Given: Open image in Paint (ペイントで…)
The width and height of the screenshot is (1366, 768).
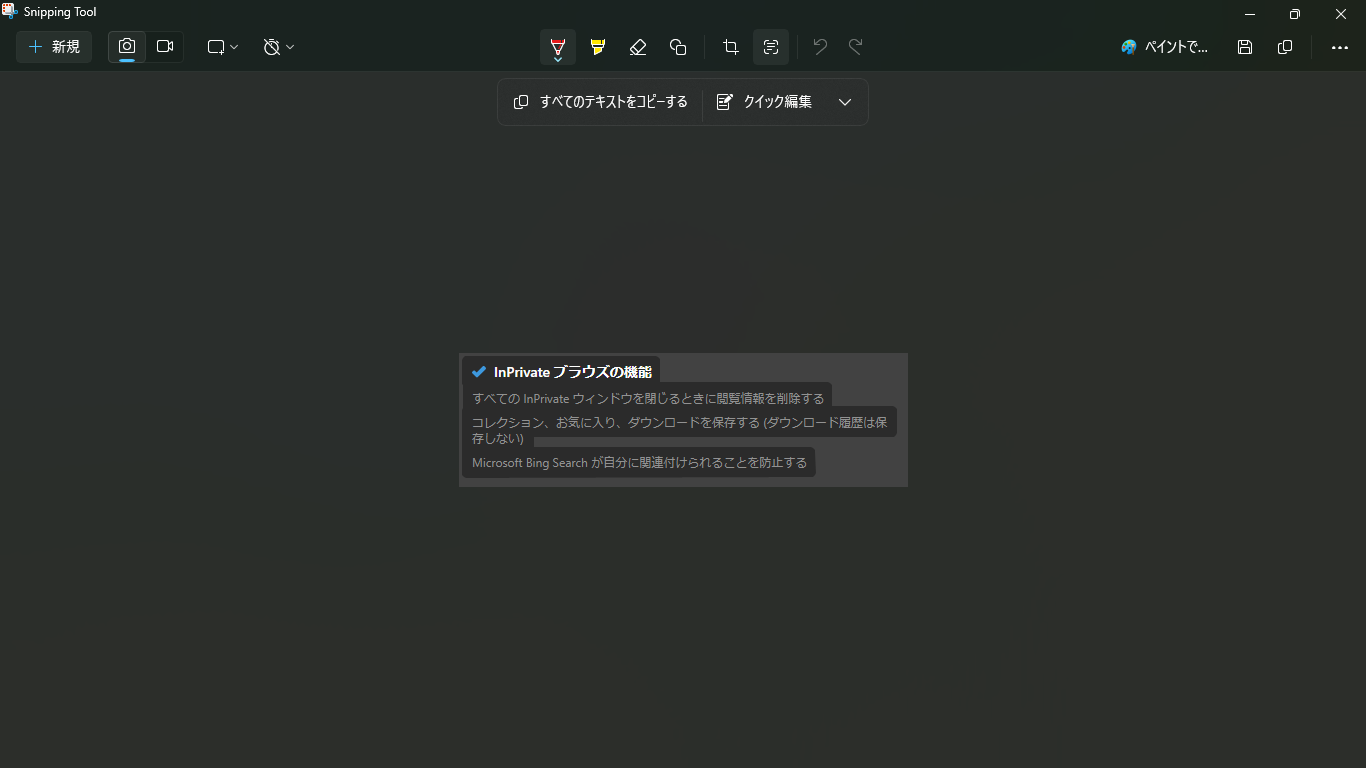Looking at the screenshot, I should point(1165,47).
